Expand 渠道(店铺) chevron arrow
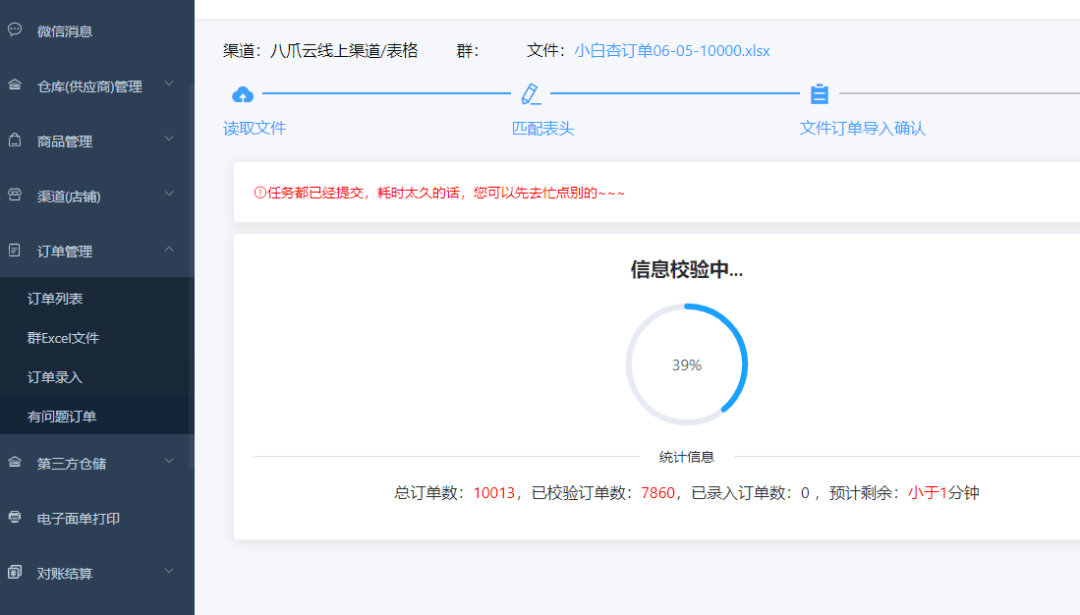The image size is (1080, 615). click(x=169, y=194)
